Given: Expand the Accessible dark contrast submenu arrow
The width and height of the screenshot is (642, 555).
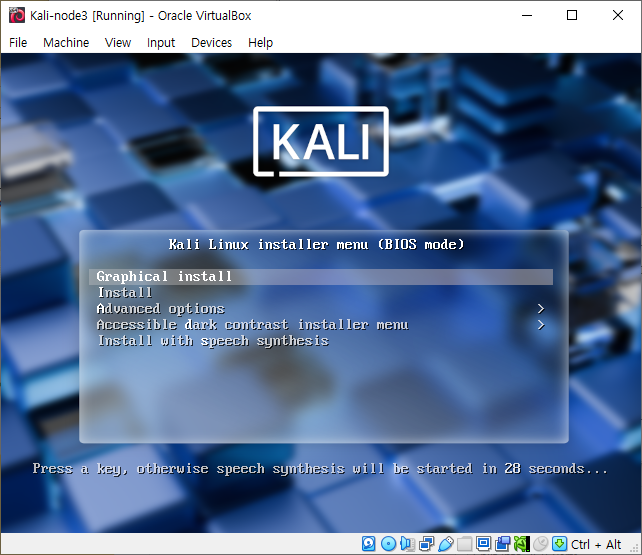Looking at the screenshot, I should (x=541, y=325).
